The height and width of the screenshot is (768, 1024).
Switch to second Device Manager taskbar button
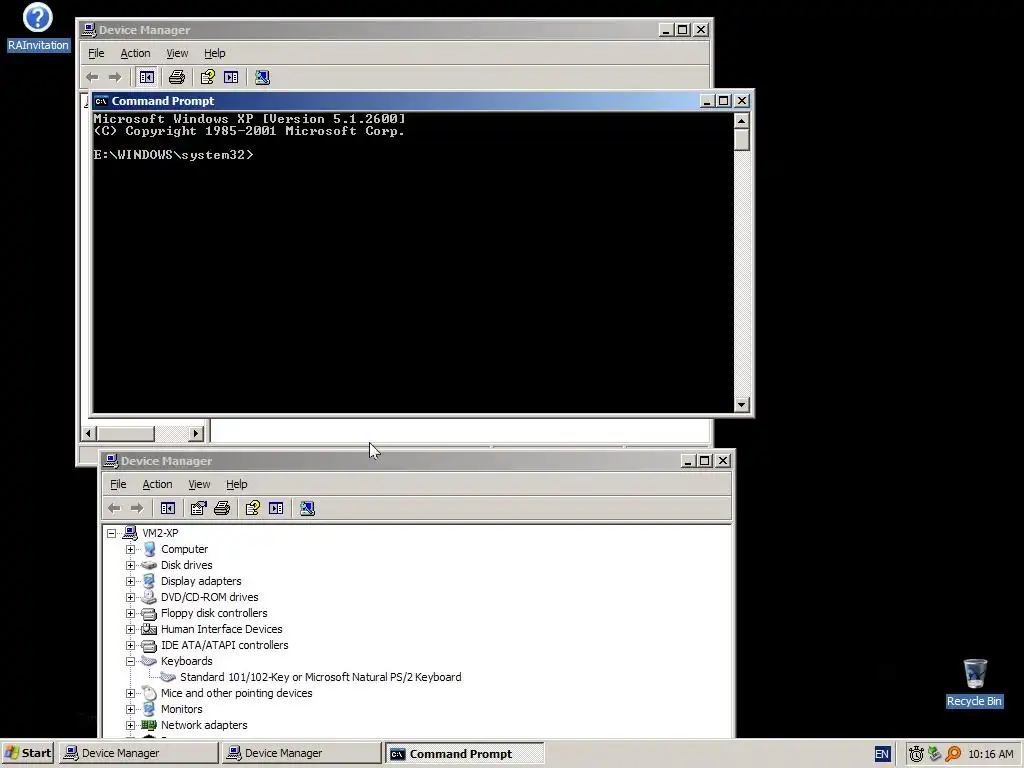click(x=301, y=754)
